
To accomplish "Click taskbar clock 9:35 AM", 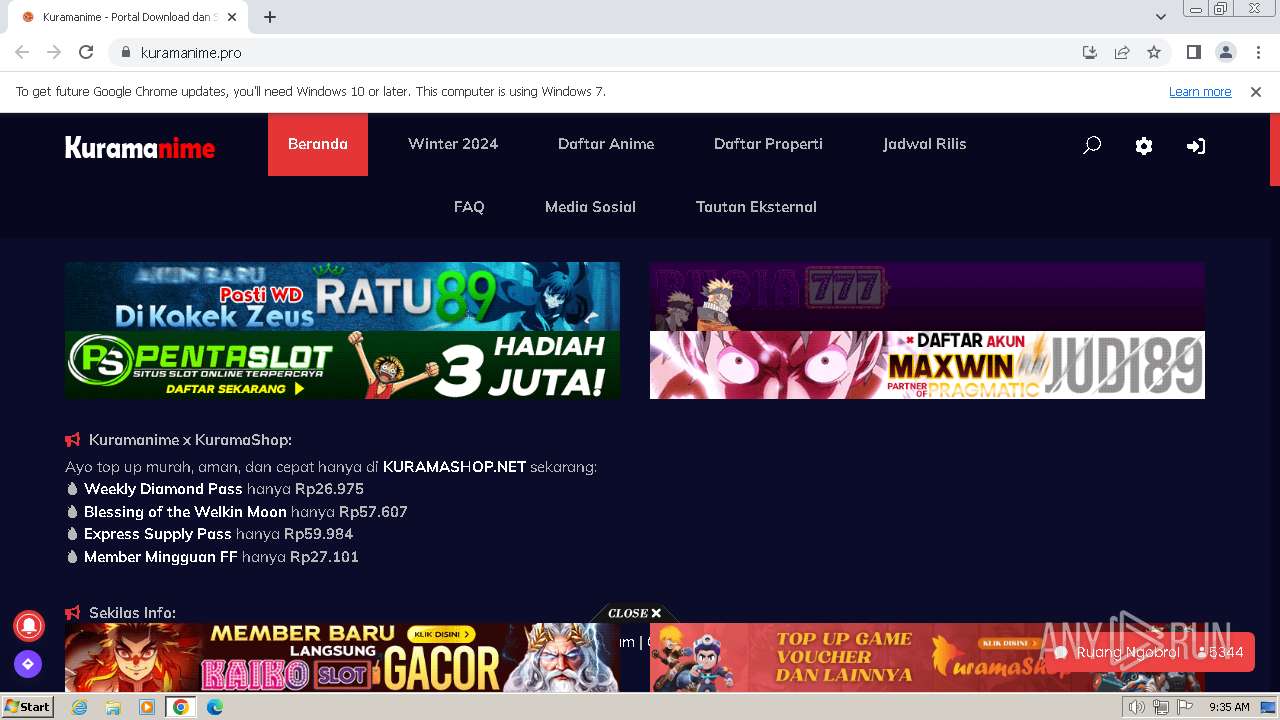I will (1229, 707).
